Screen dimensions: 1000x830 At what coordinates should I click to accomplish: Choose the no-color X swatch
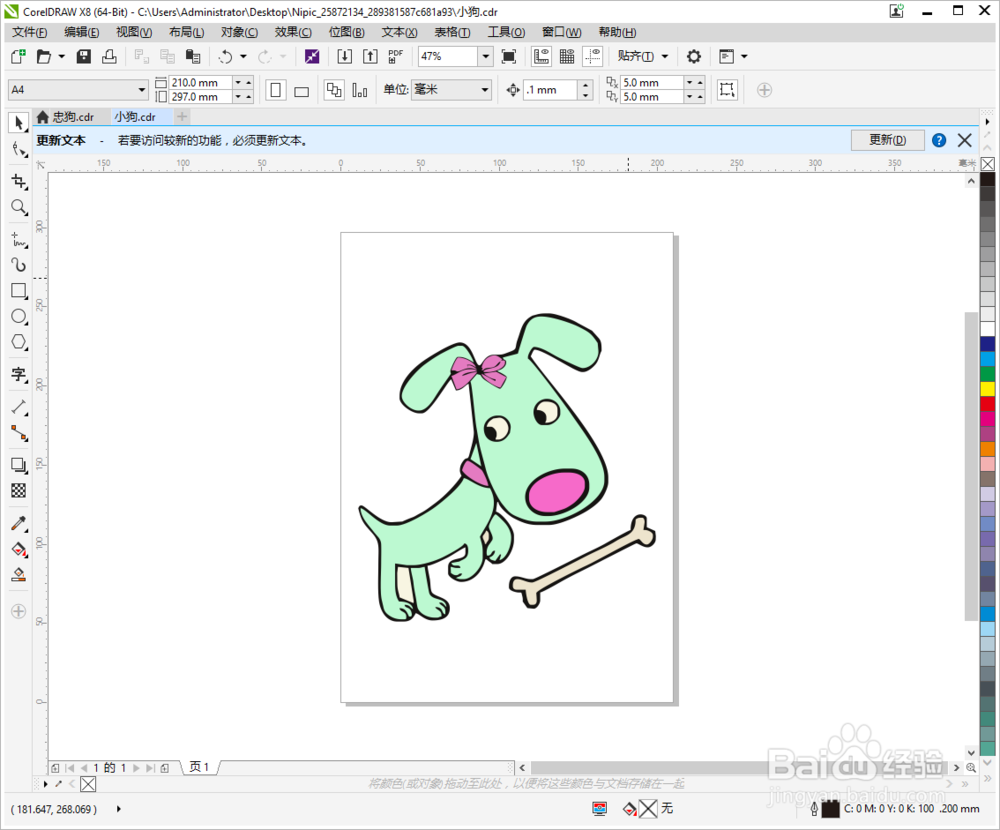pos(987,164)
